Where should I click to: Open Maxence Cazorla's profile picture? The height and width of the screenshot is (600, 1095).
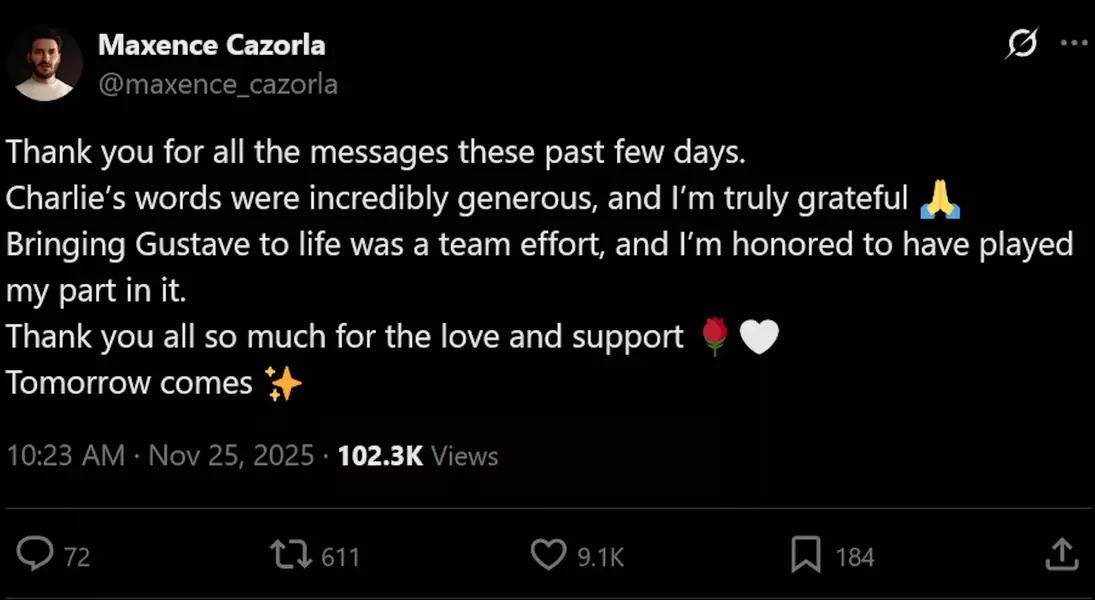click(45, 63)
